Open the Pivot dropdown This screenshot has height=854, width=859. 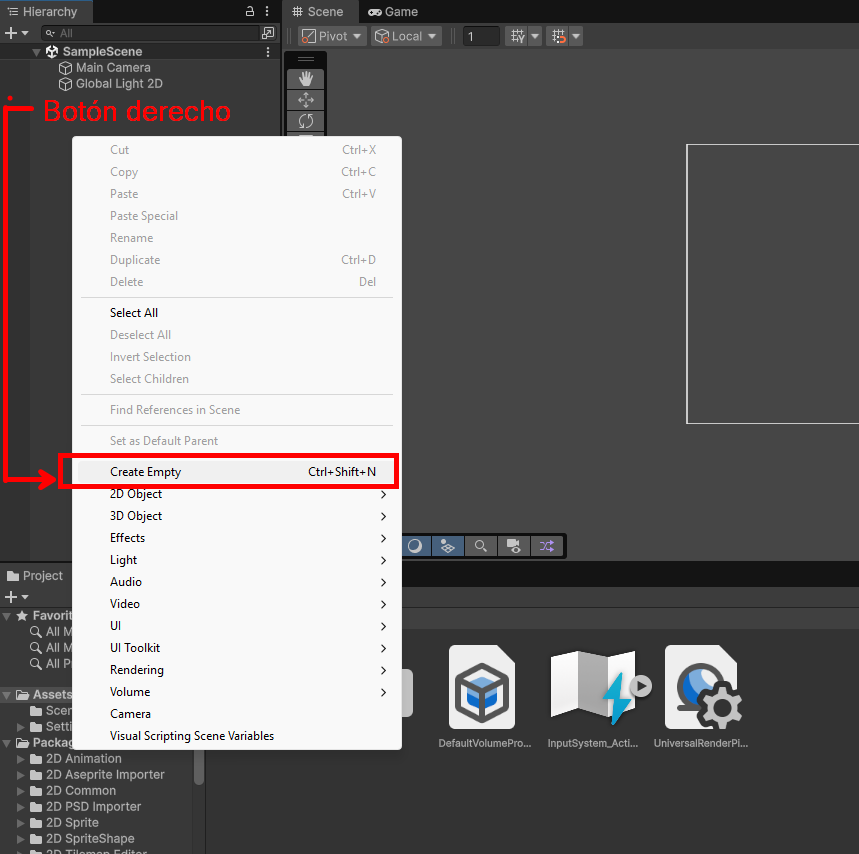pos(329,36)
